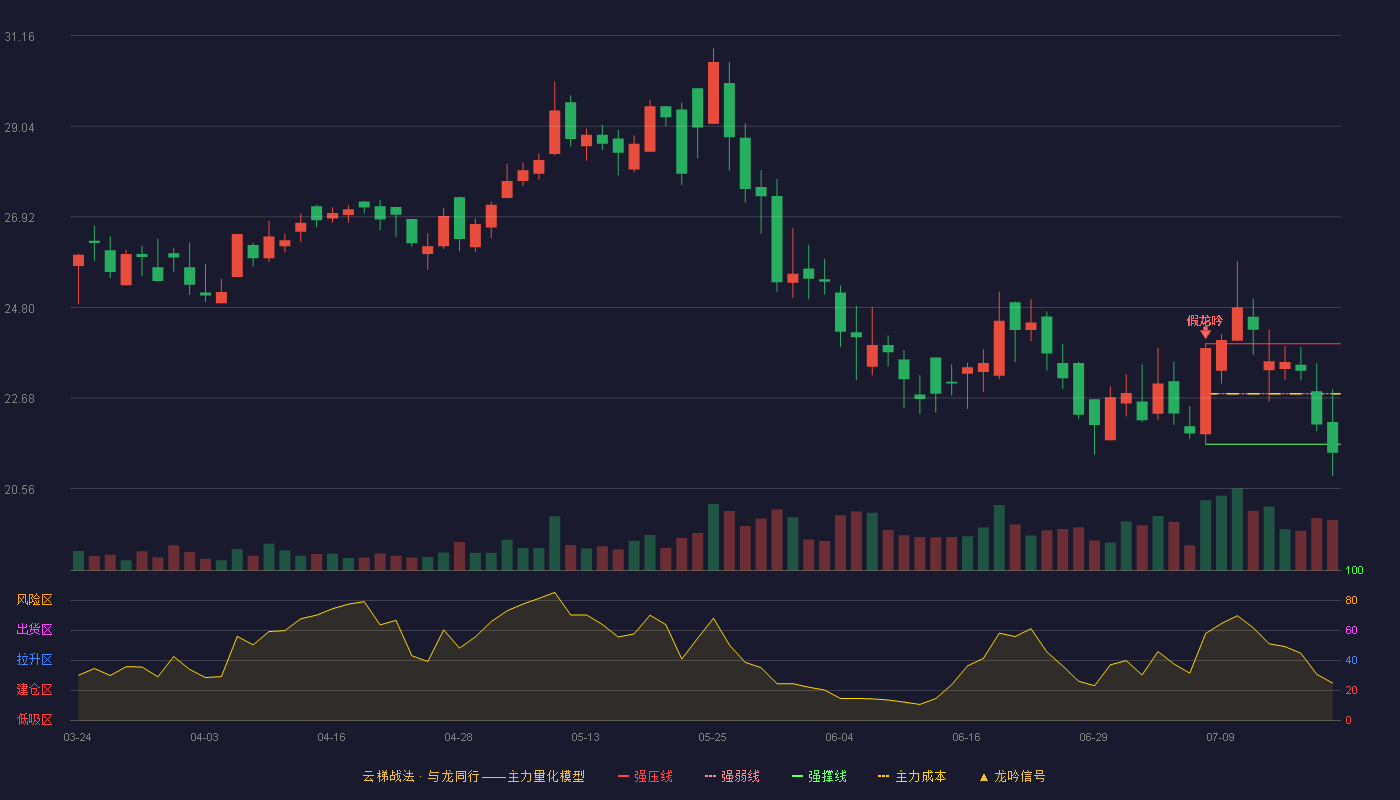The width and height of the screenshot is (1400, 800).
Task: Click the 低吸区 zone label
Action: coord(34,719)
